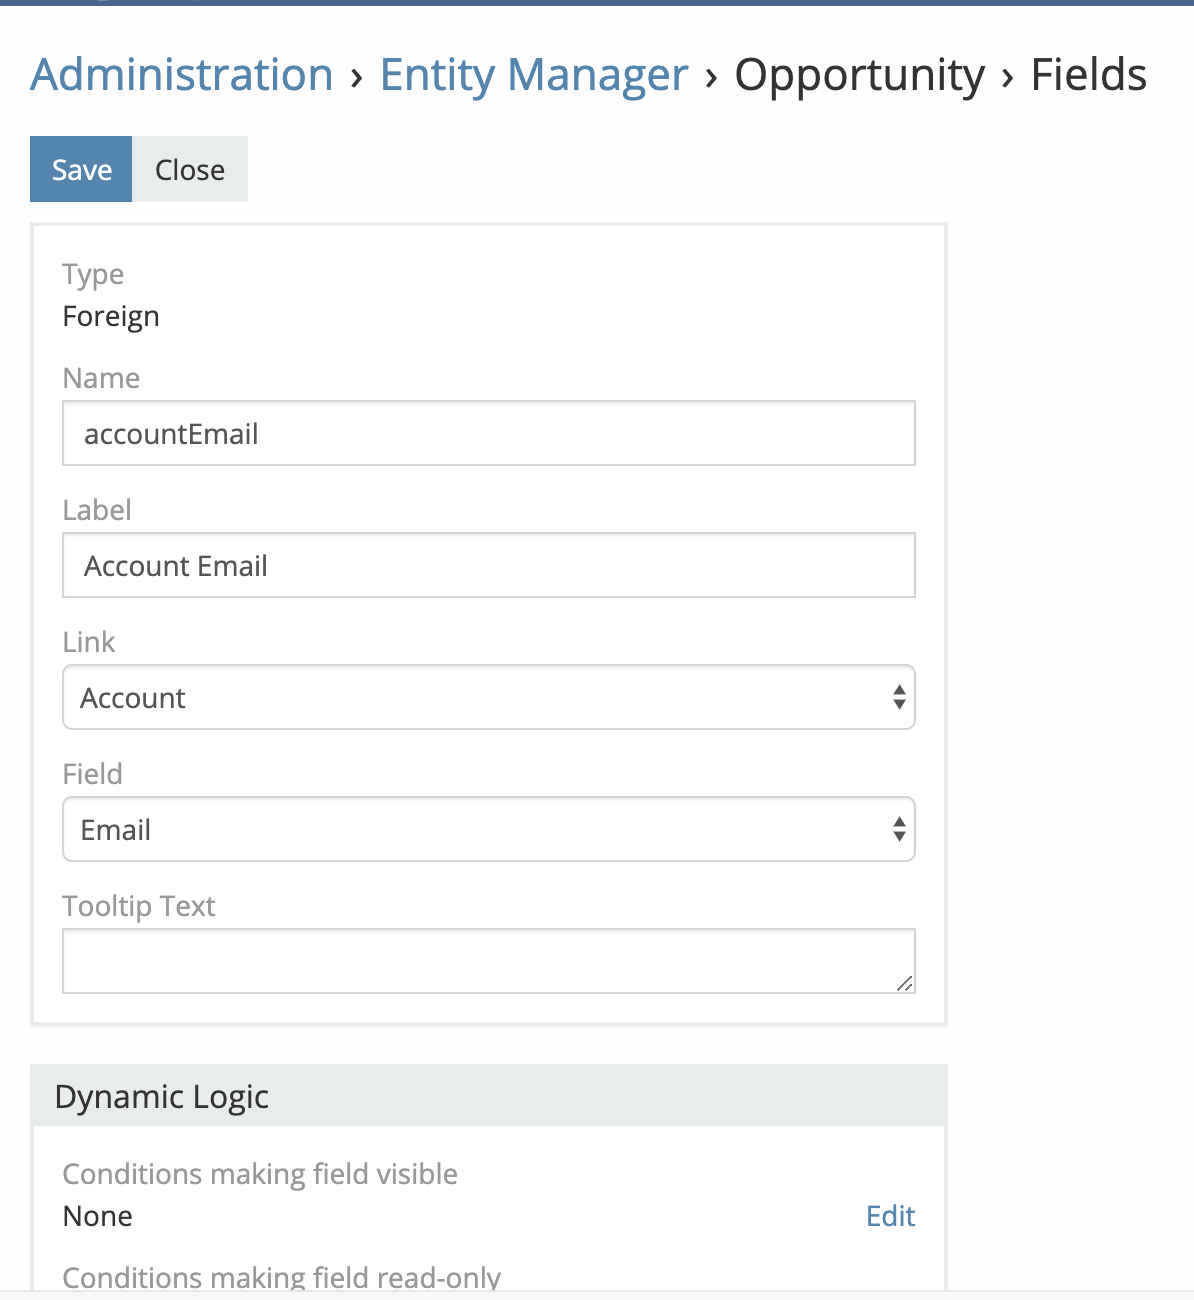Image resolution: width=1194 pixels, height=1300 pixels.
Task: Click the Save button
Action: (81, 170)
